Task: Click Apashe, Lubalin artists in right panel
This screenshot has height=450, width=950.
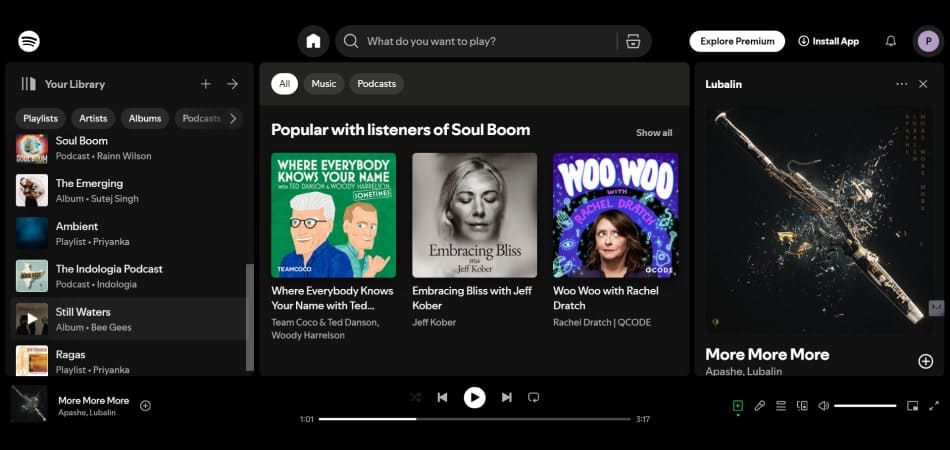Action: (x=743, y=371)
